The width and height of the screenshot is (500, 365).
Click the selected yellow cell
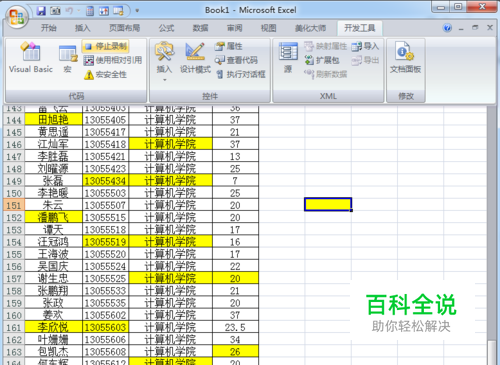click(328, 204)
